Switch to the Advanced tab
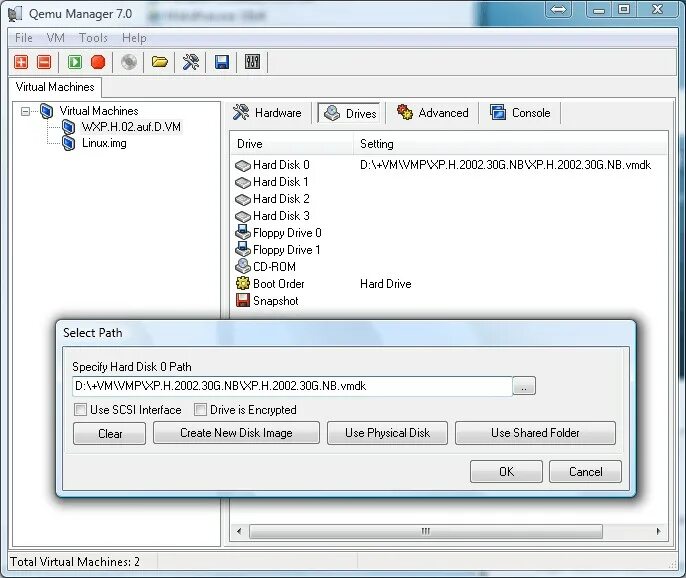This screenshot has width=686, height=578. (433, 113)
